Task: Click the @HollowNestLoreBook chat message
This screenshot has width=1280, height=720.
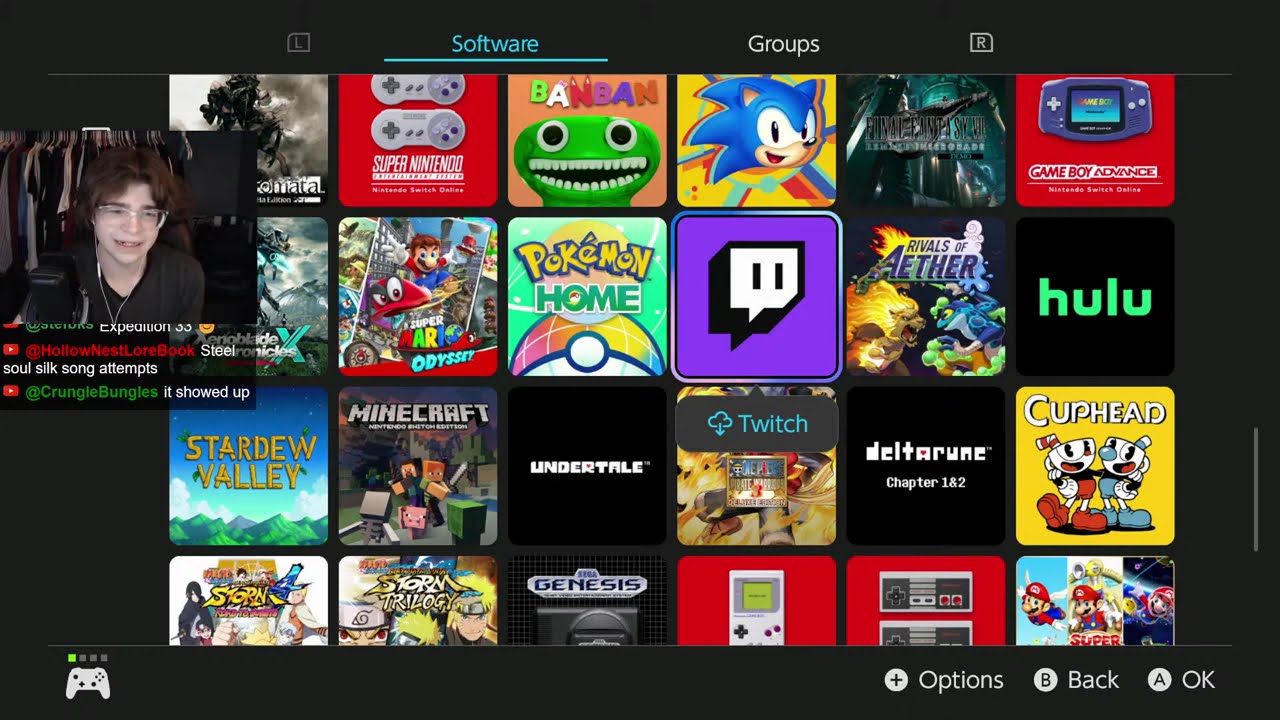Action: pyautogui.click(x=119, y=359)
